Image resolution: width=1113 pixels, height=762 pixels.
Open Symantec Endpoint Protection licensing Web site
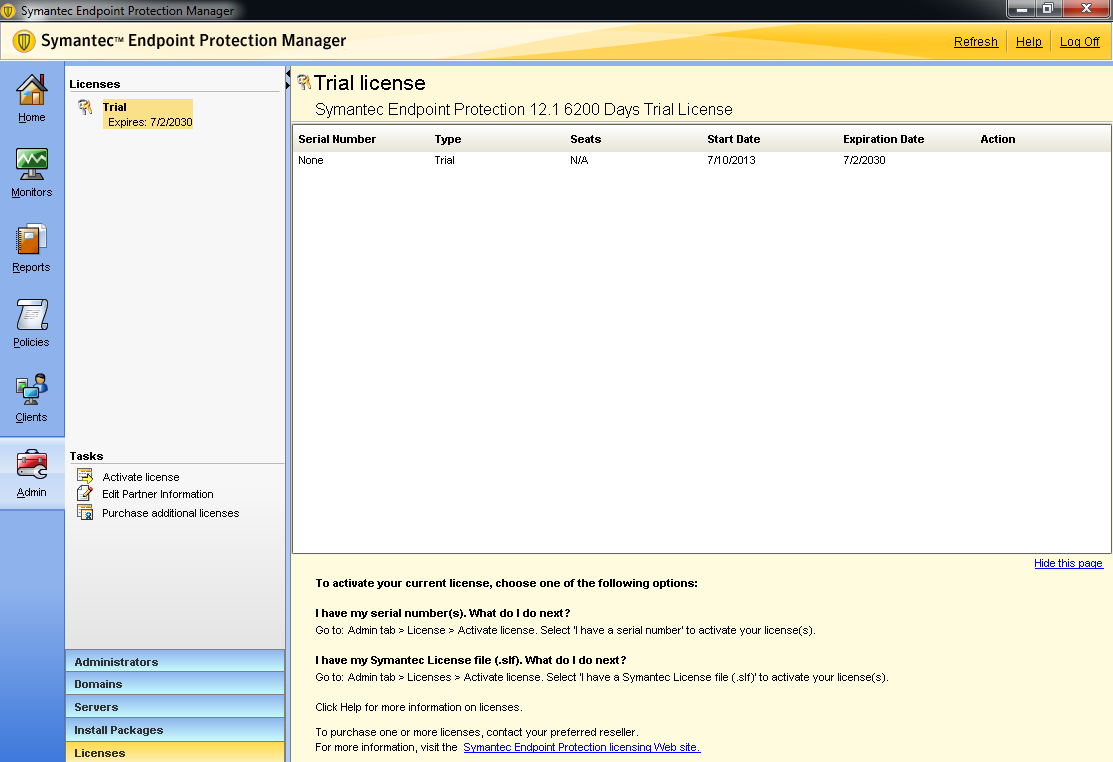(581, 747)
